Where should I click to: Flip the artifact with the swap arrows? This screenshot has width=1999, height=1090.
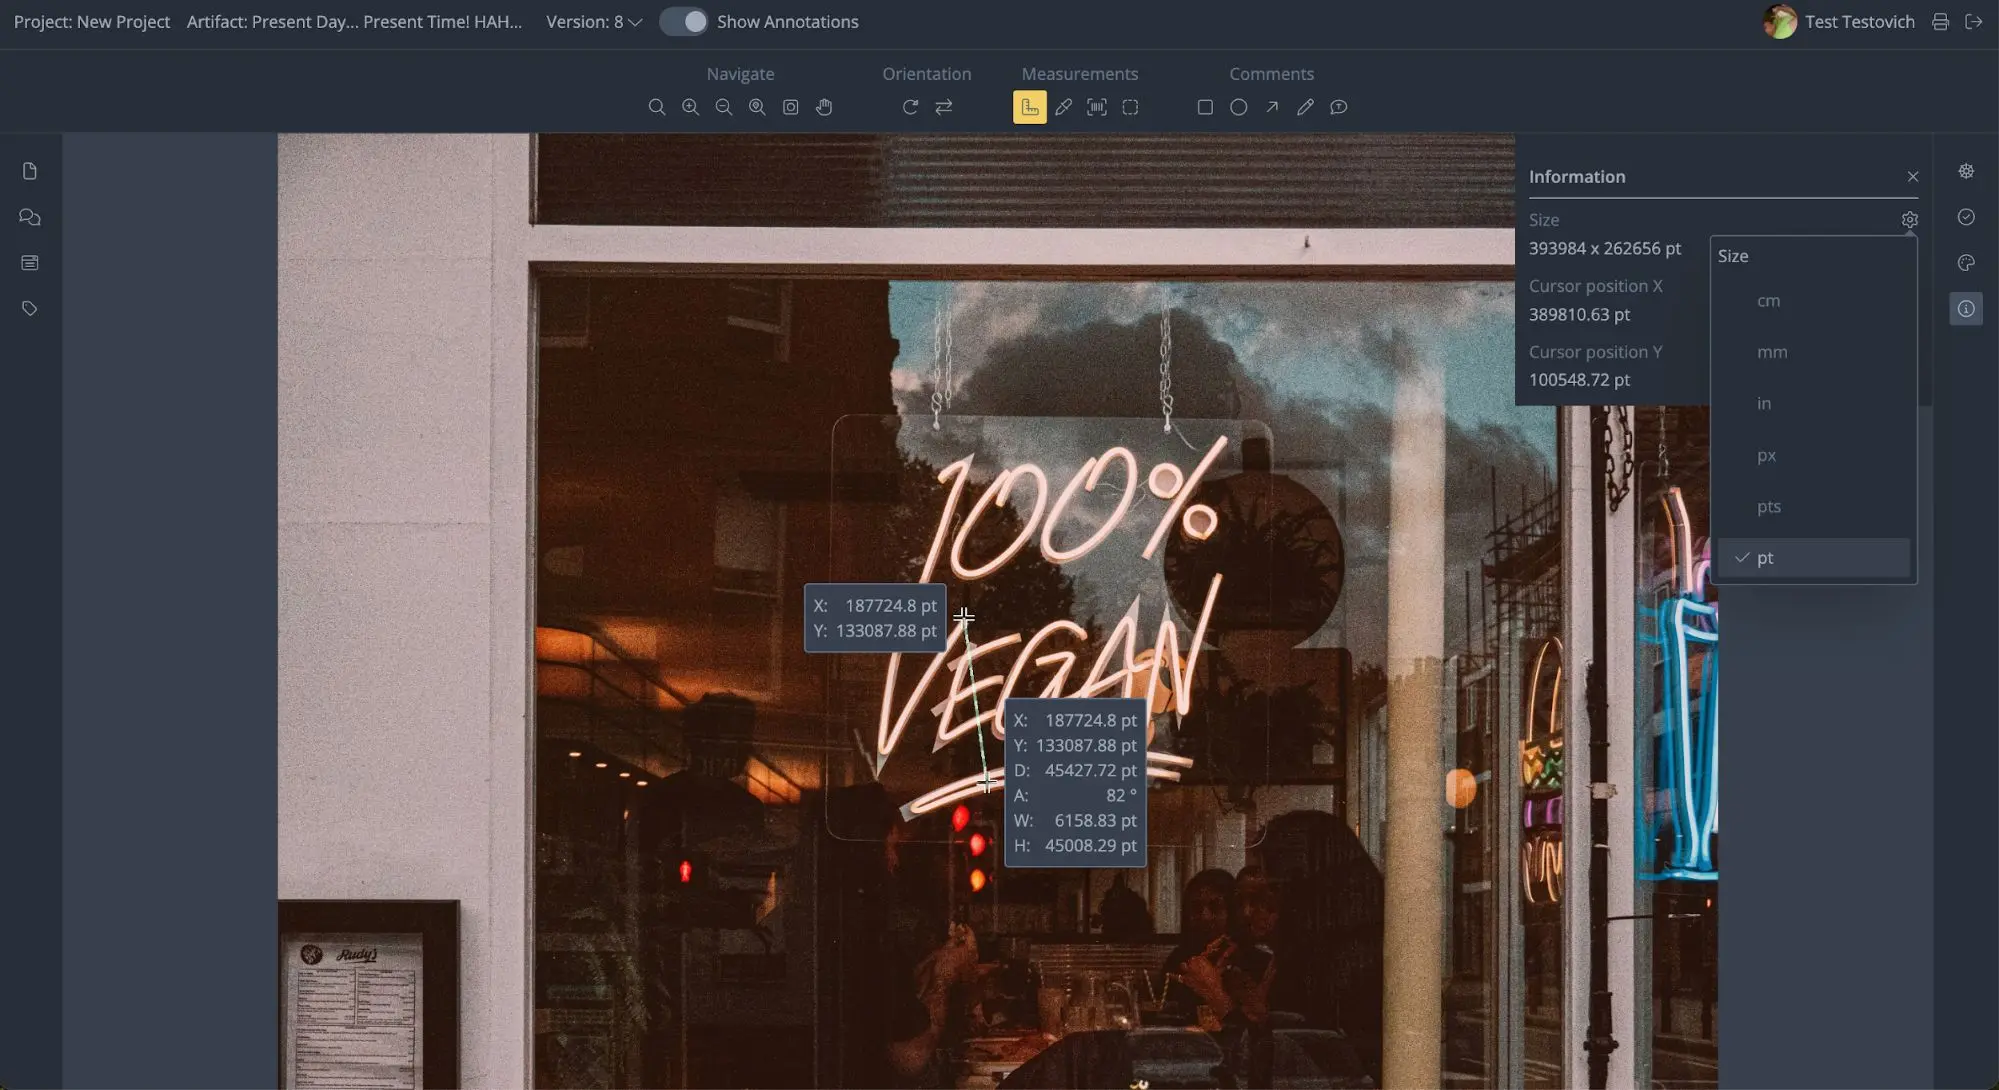click(943, 107)
